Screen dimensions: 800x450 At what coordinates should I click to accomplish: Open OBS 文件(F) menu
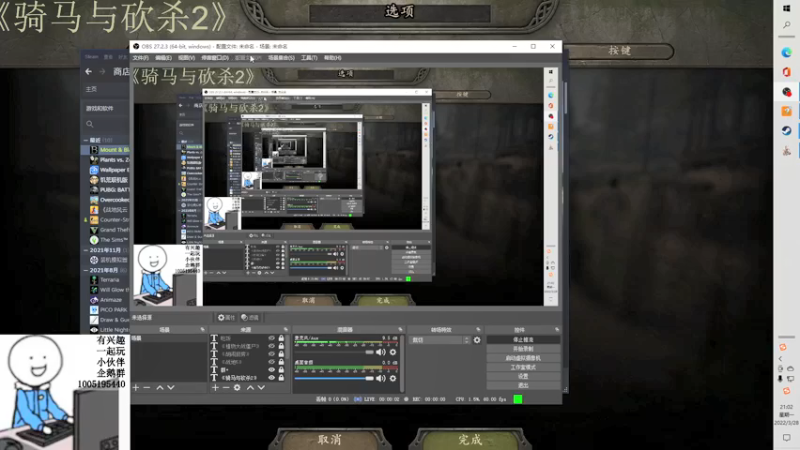point(141,58)
